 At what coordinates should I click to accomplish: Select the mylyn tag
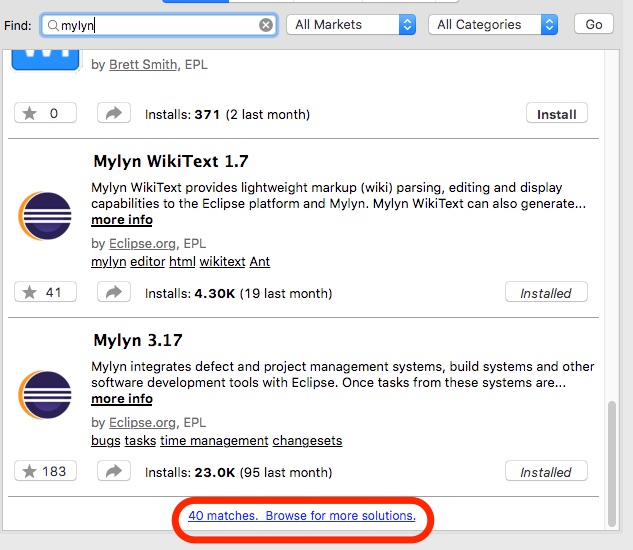click(x=109, y=262)
